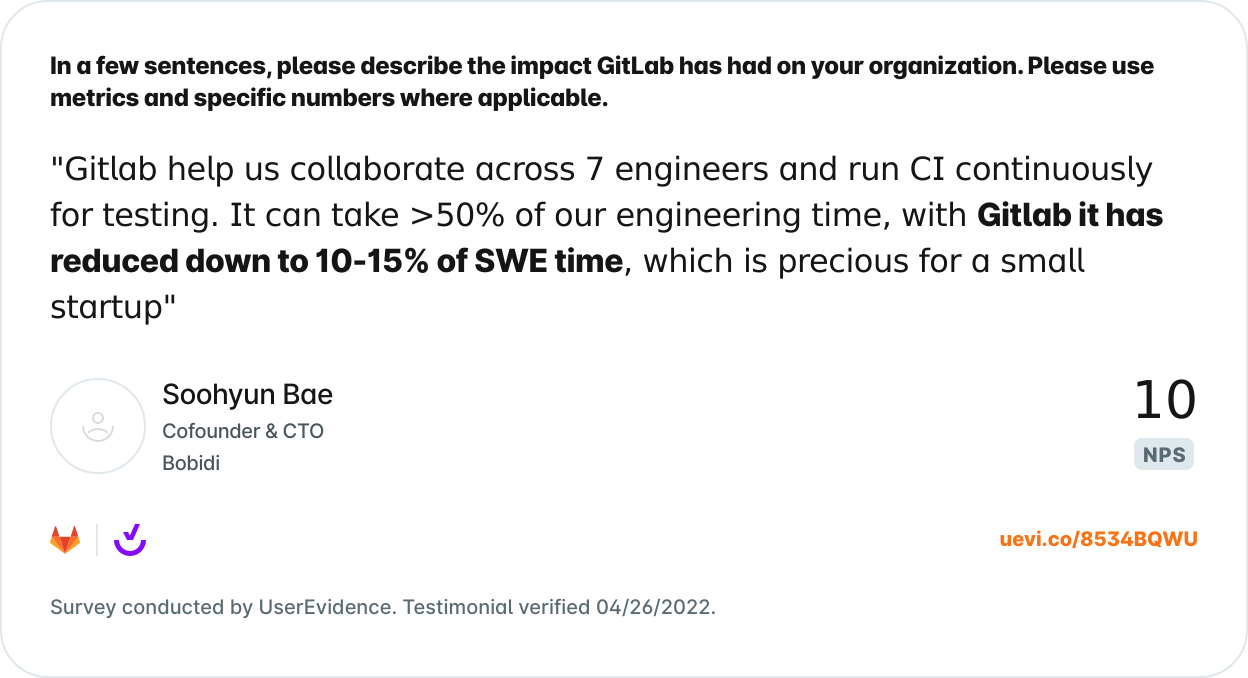This screenshot has width=1248, height=678.
Task: Click the gray NPS badge
Action: tap(1165, 455)
